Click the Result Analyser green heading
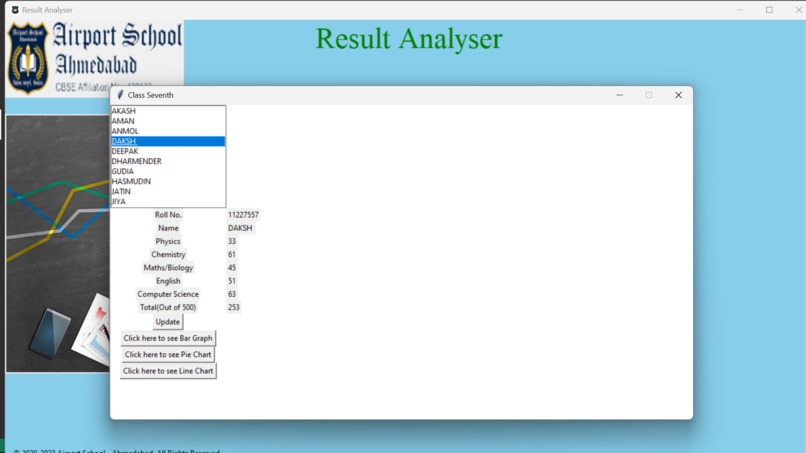 click(409, 39)
